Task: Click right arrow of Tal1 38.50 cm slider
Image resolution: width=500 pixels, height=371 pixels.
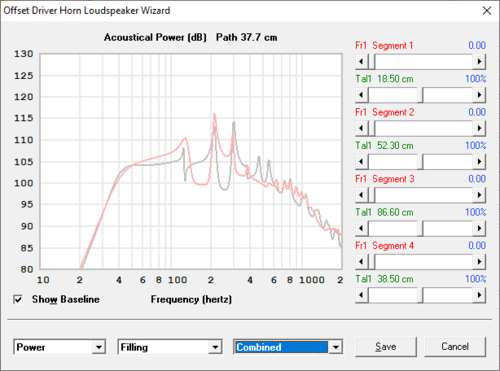Action: coord(479,295)
